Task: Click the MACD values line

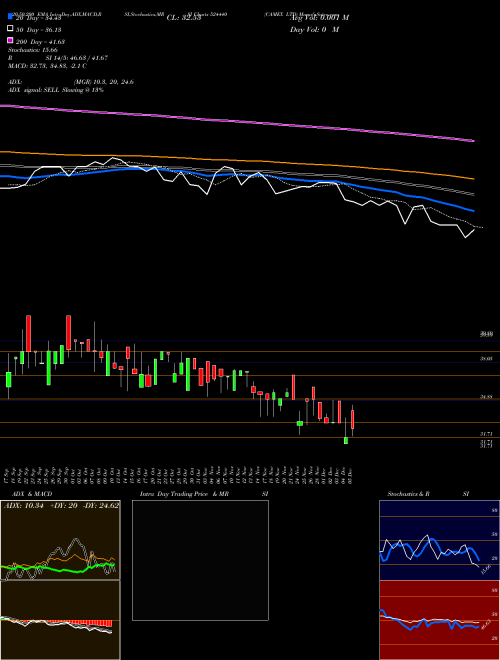Action: (47, 66)
